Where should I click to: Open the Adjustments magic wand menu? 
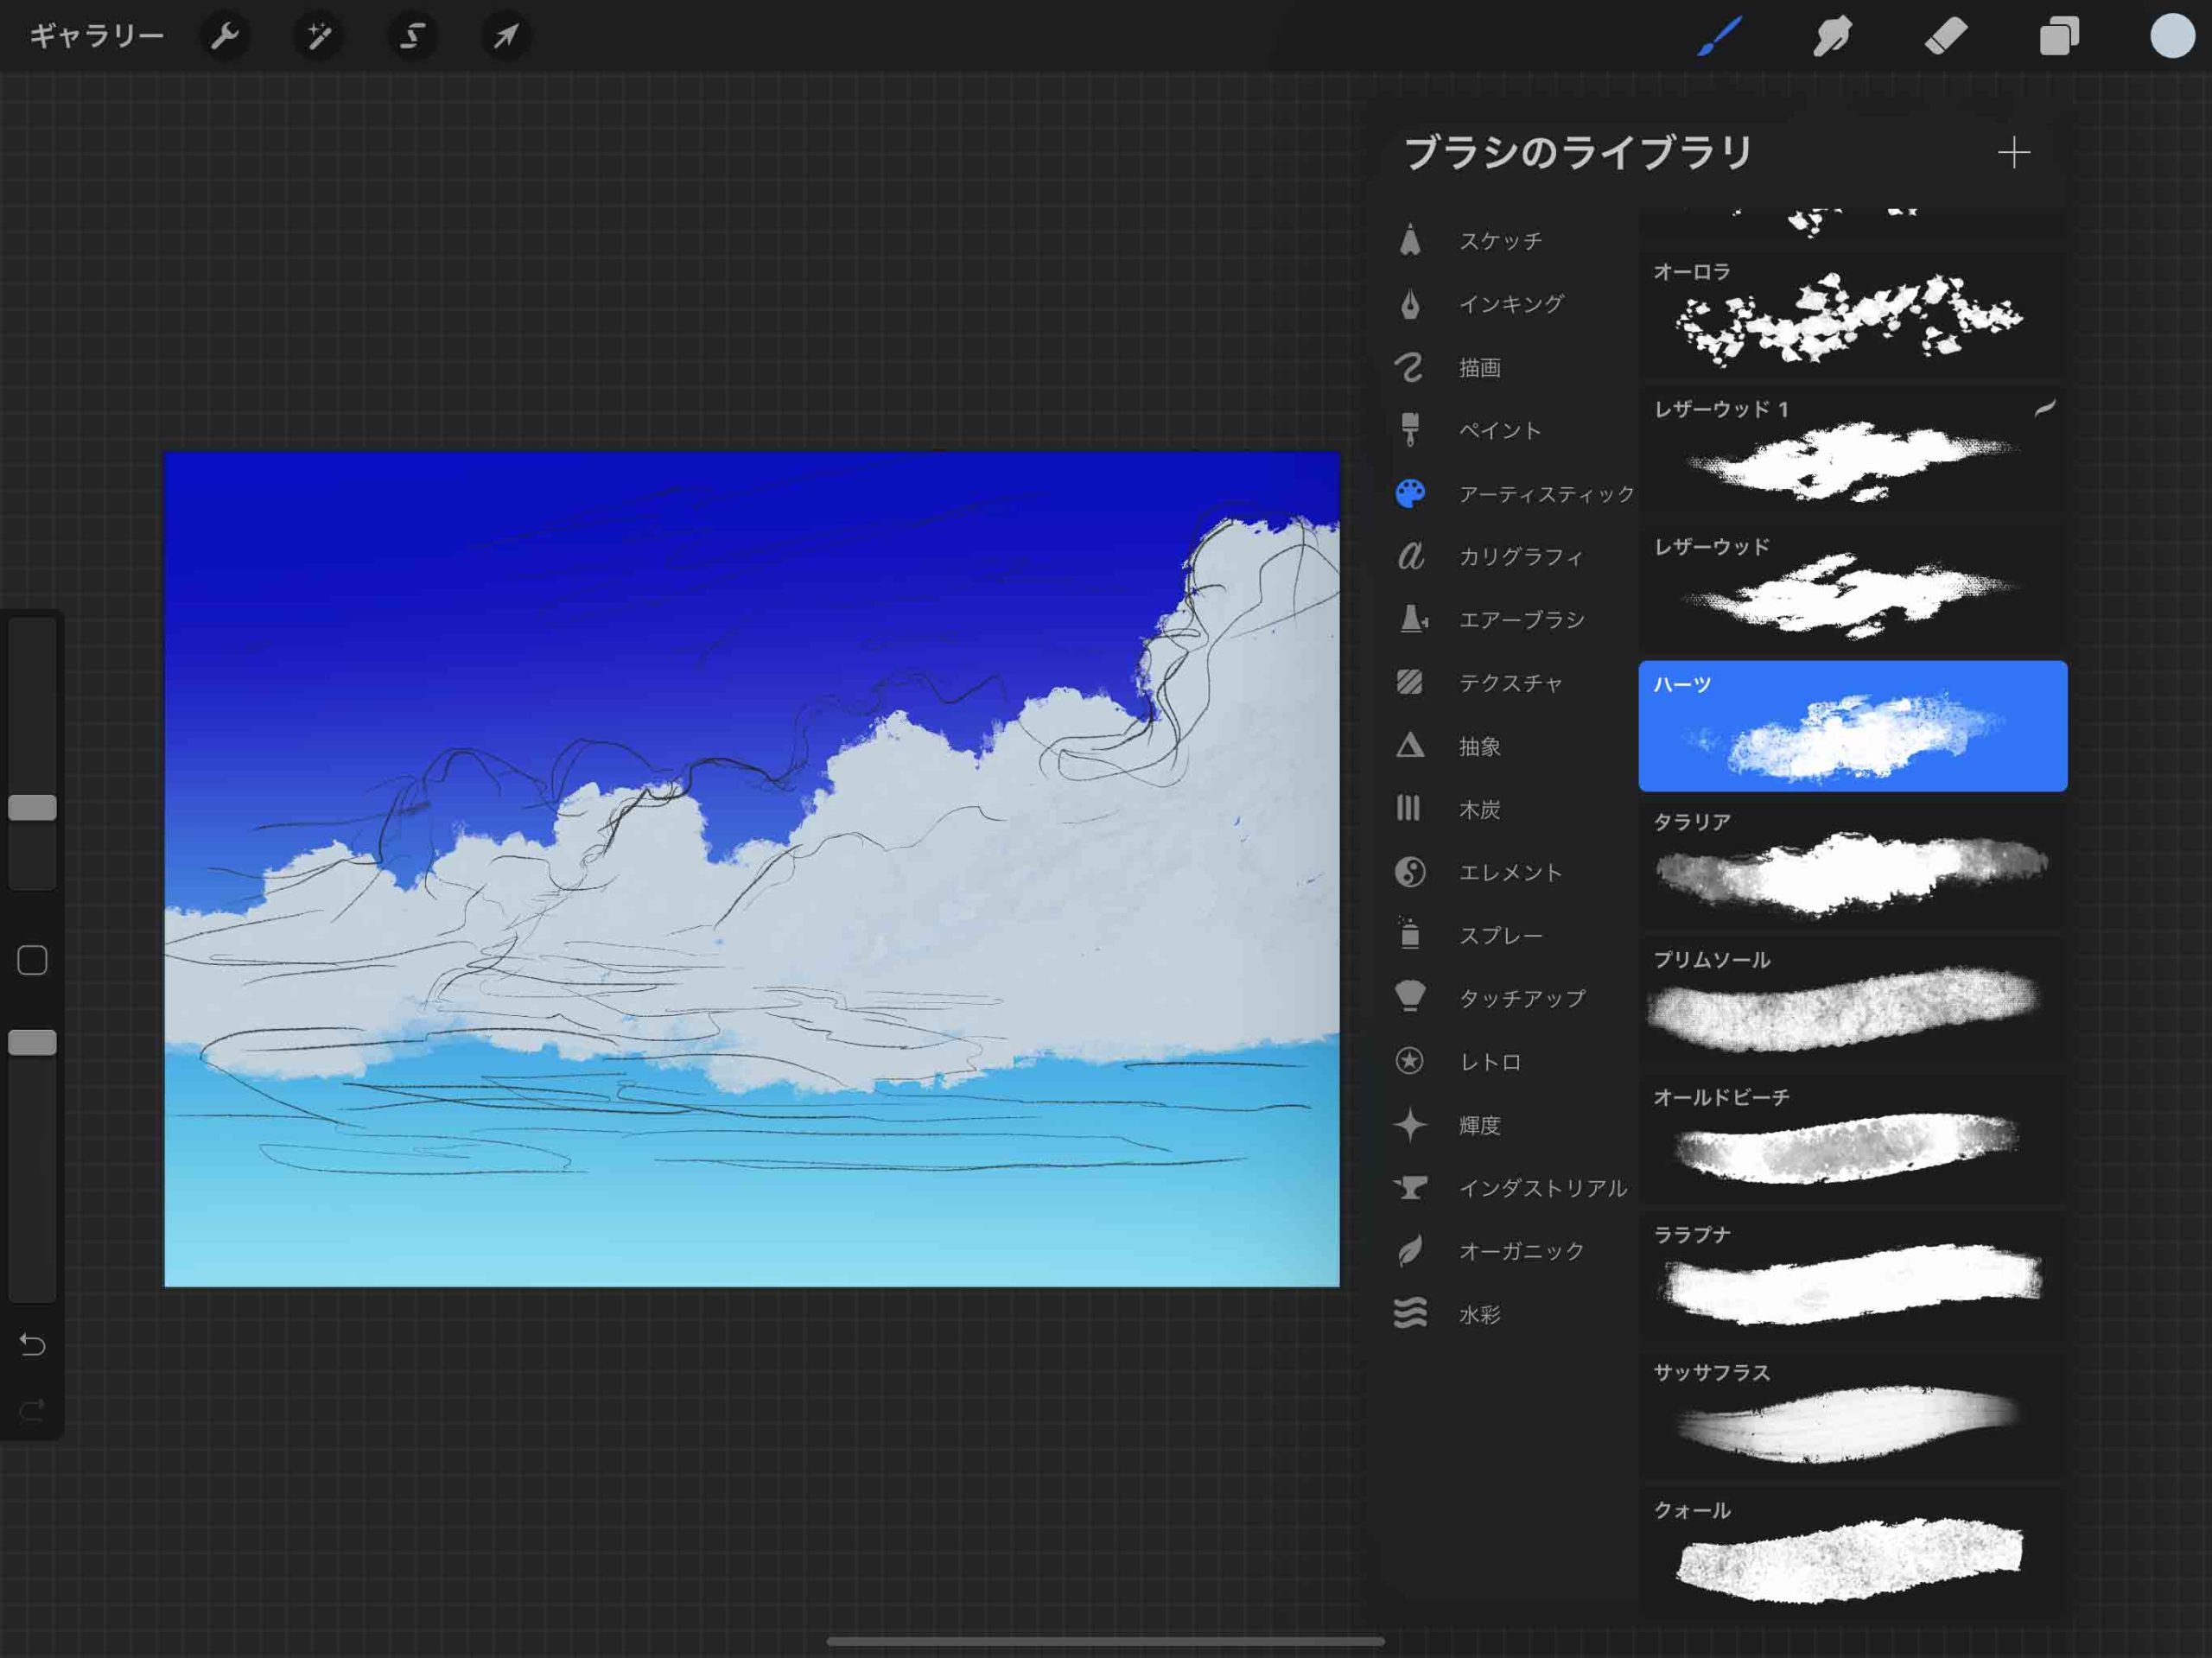click(319, 37)
